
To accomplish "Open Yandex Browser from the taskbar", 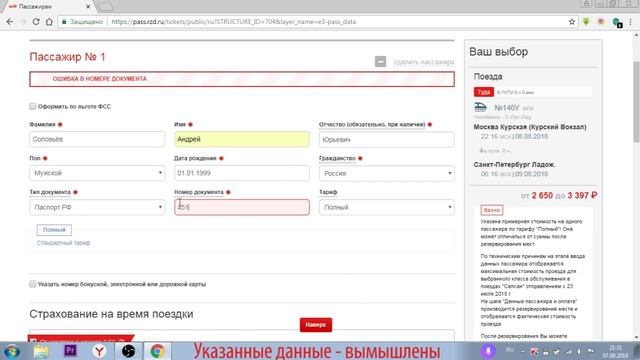I will coord(99,351).
